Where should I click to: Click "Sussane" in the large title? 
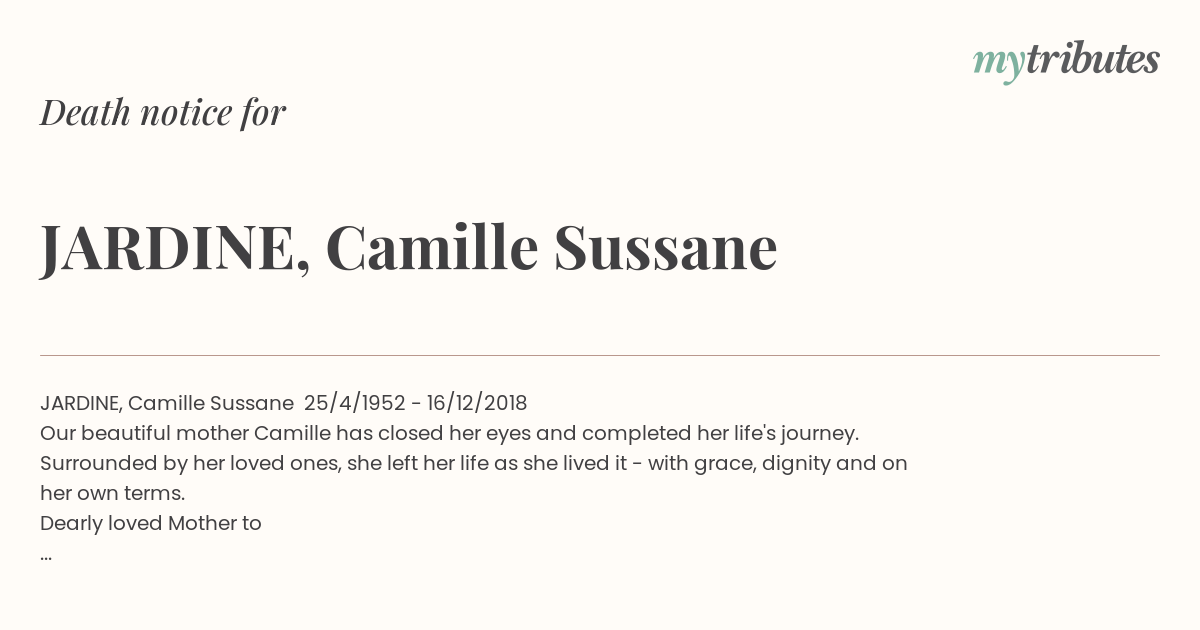(x=665, y=248)
